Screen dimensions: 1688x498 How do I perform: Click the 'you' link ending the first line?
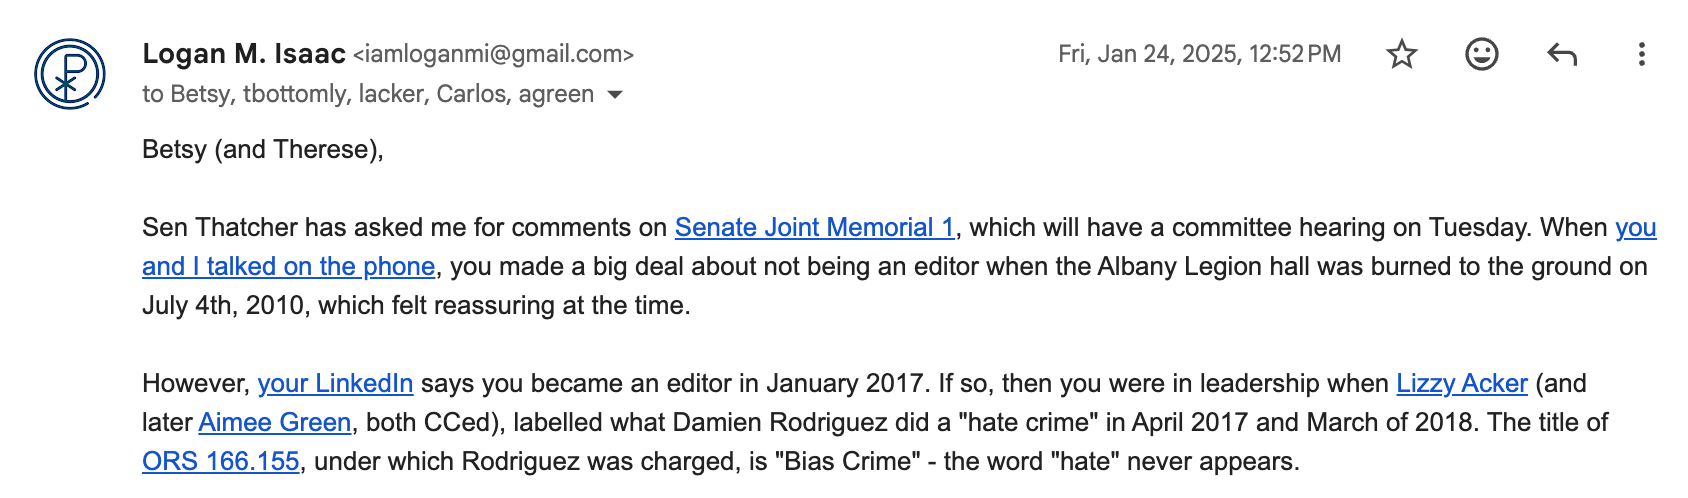click(1636, 228)
